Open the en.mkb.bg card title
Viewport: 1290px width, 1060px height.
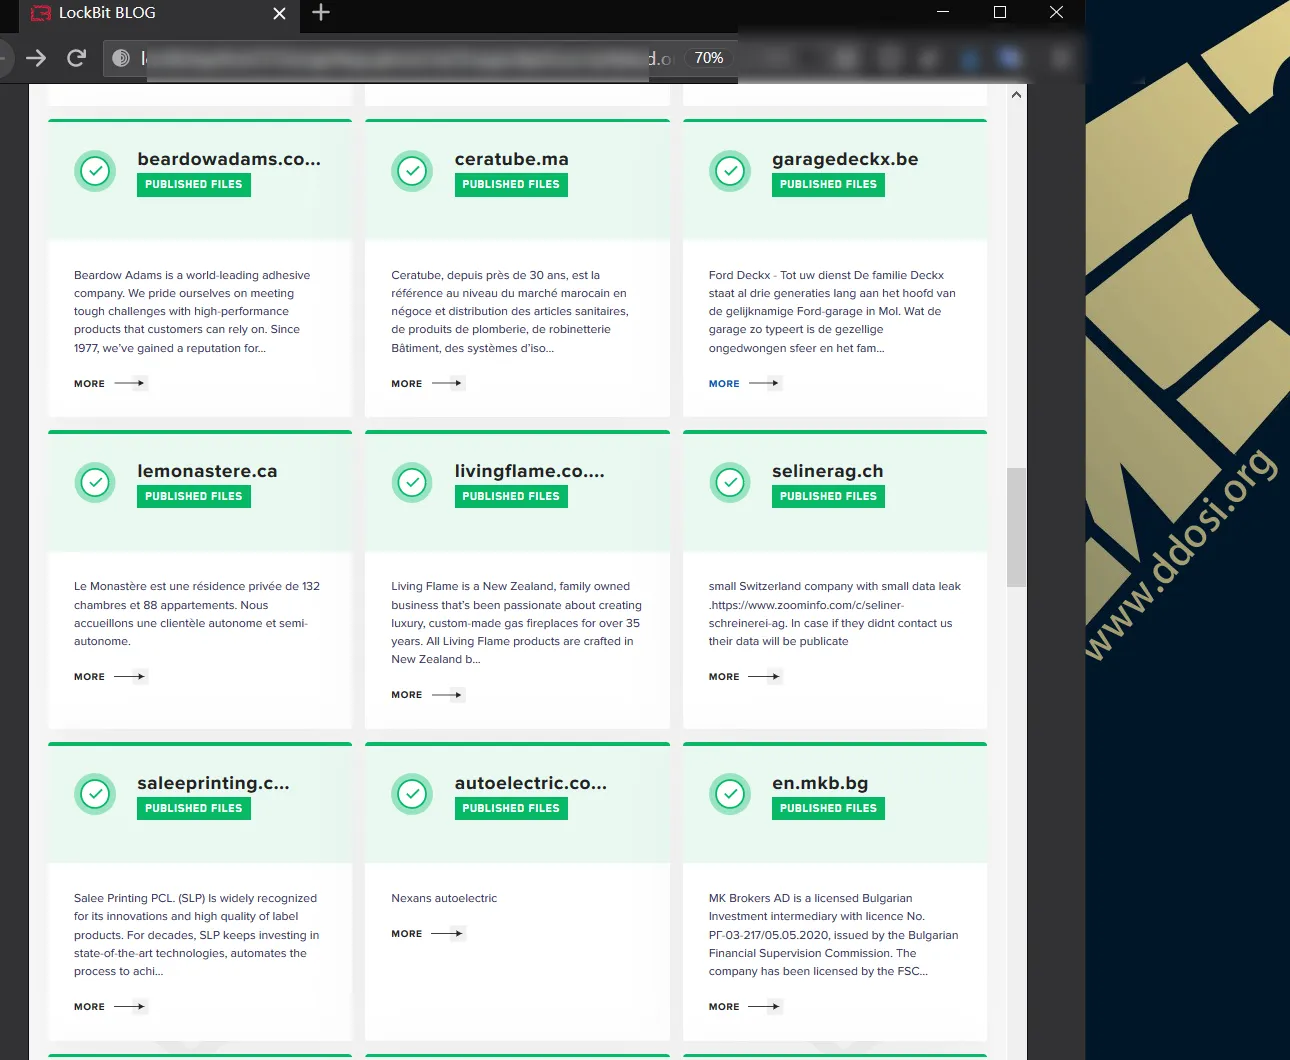[x=820, y=783]
